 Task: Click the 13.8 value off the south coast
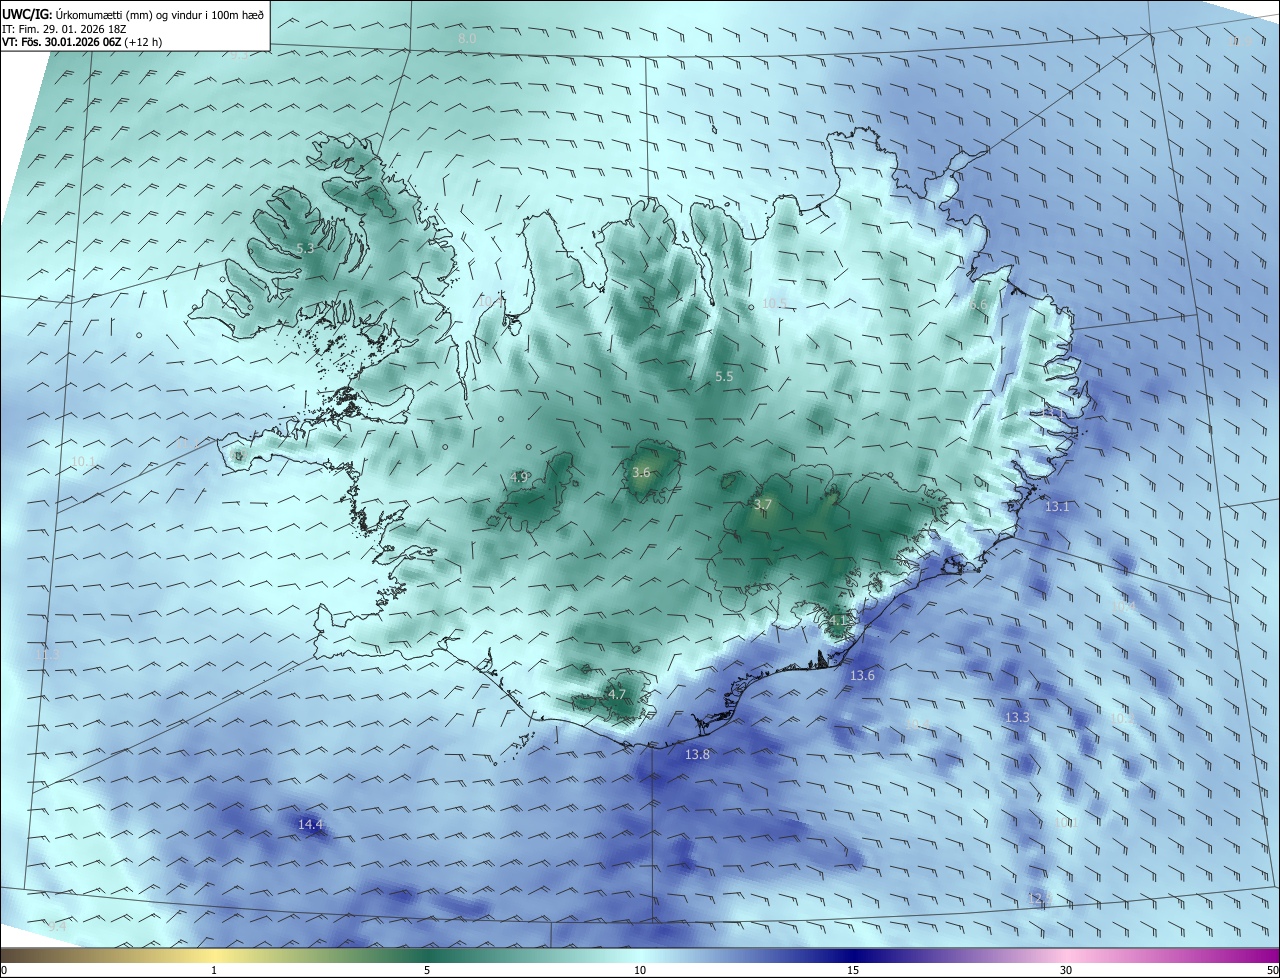click(697, 754)
